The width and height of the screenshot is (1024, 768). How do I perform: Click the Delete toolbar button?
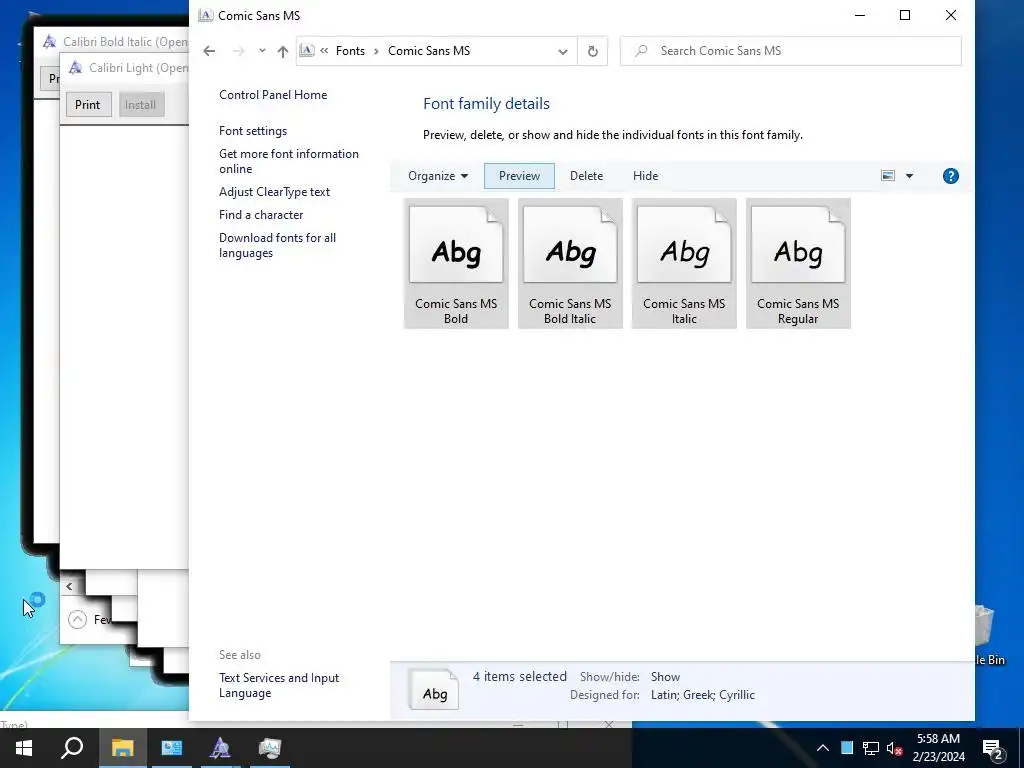click(586, 176)
